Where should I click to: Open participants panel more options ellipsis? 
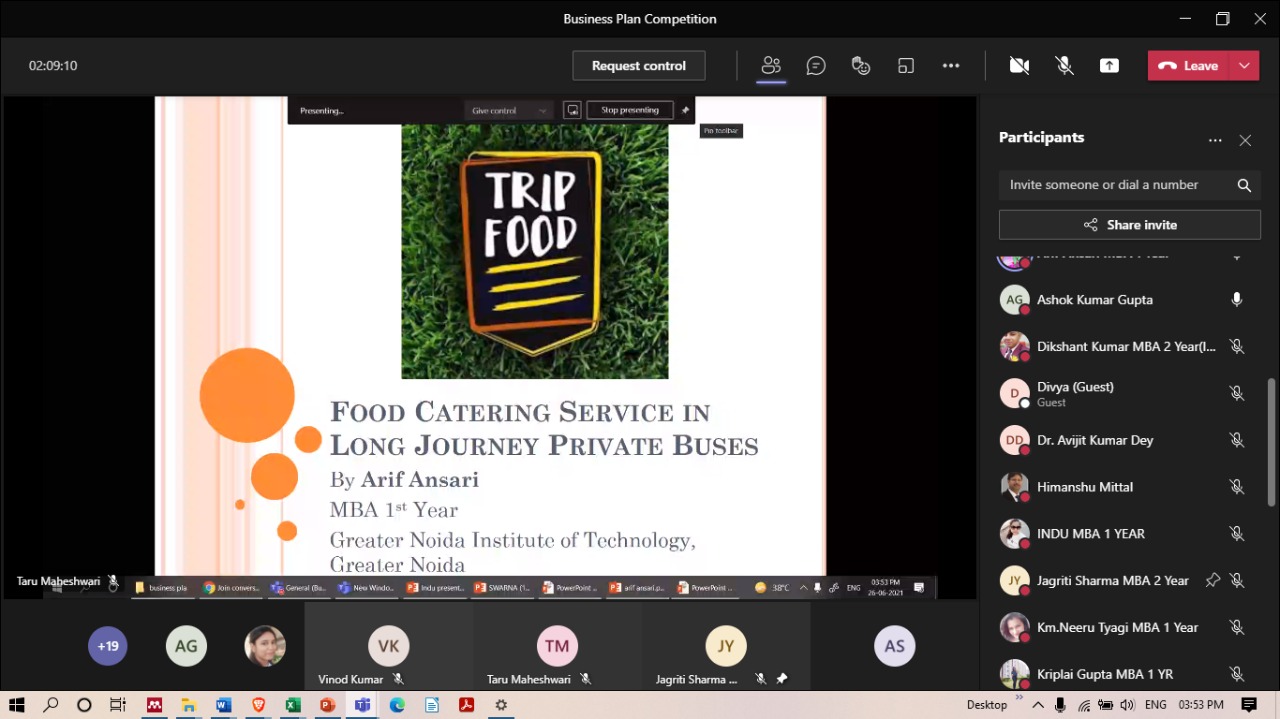click(1215, 141)
